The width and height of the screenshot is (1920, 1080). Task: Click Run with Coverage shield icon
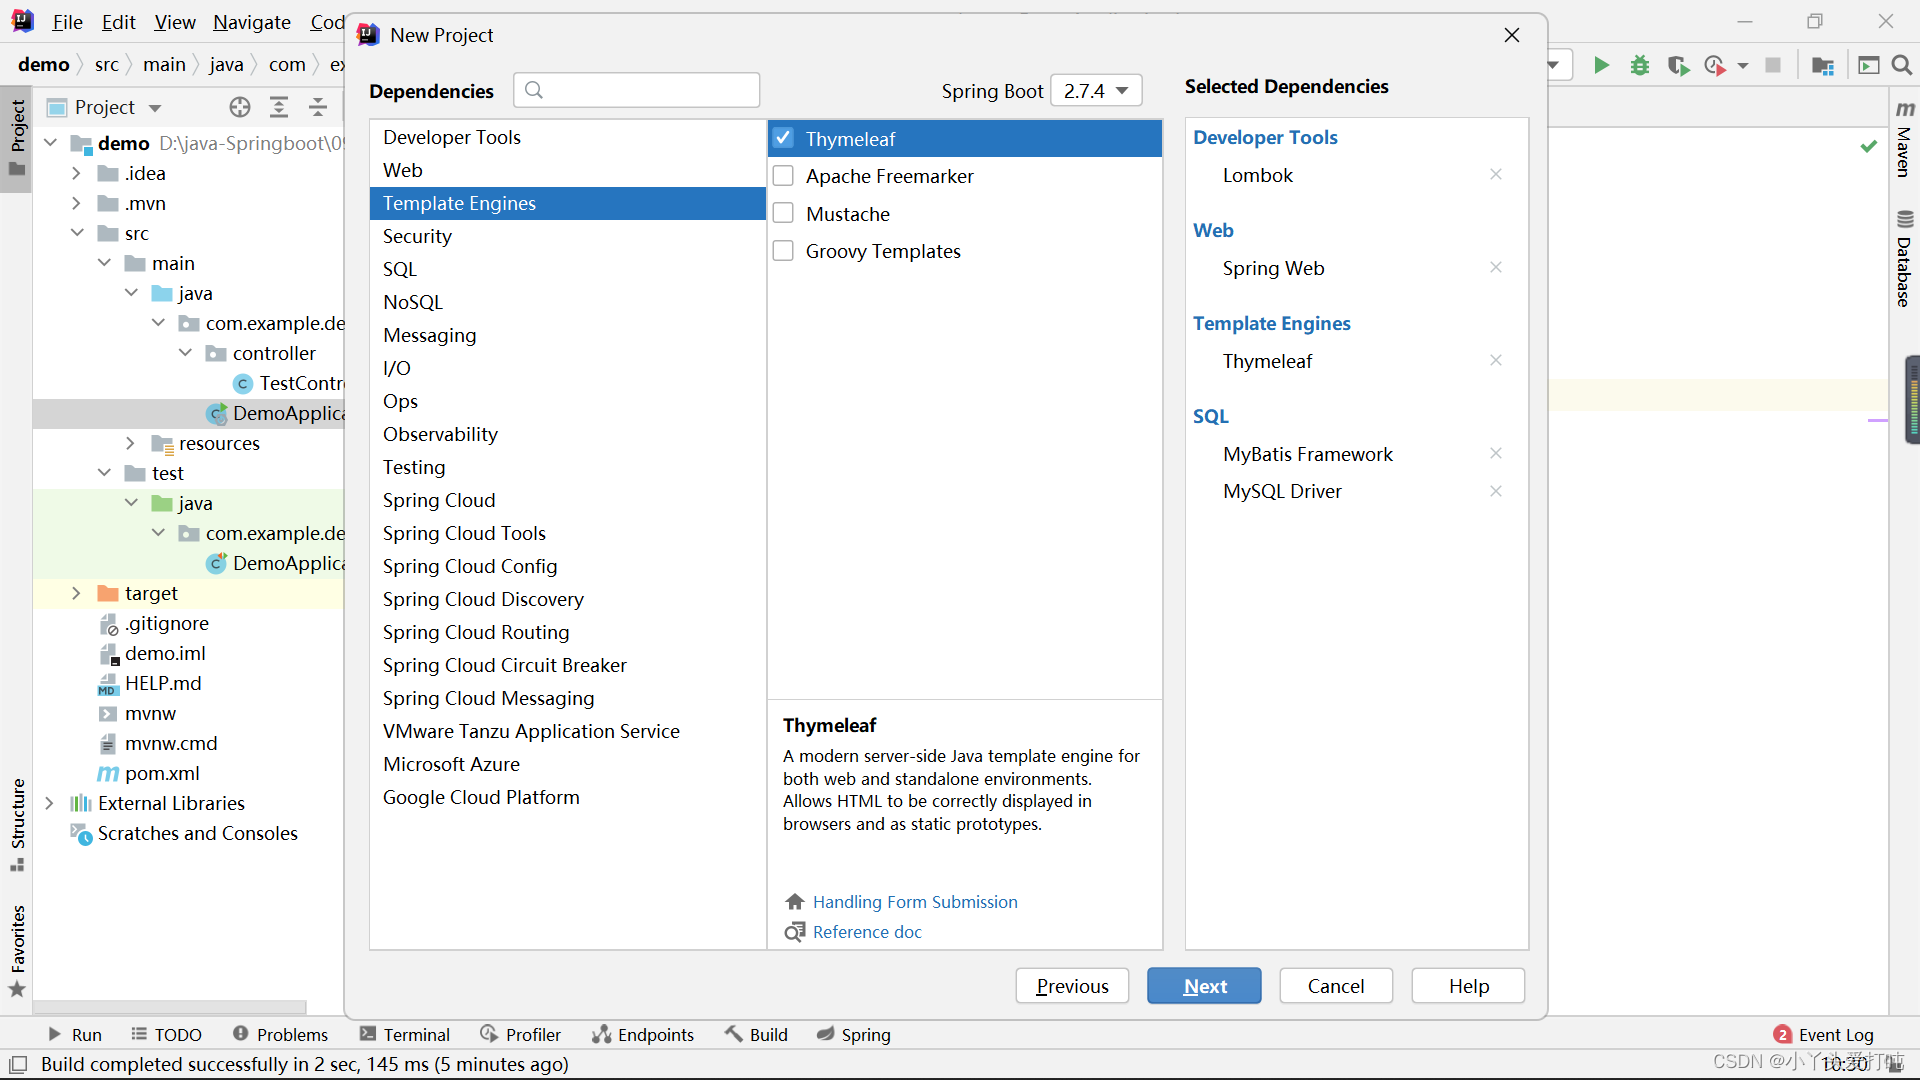click(1678, 65)
